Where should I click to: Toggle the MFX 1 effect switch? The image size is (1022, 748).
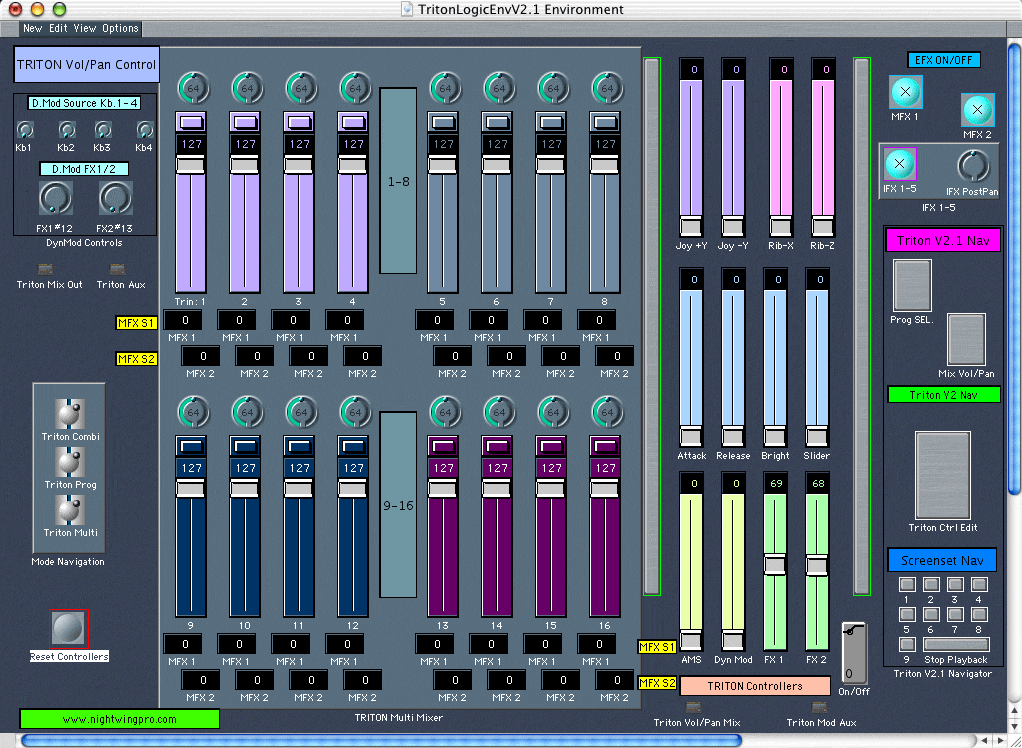pos(906,93)
